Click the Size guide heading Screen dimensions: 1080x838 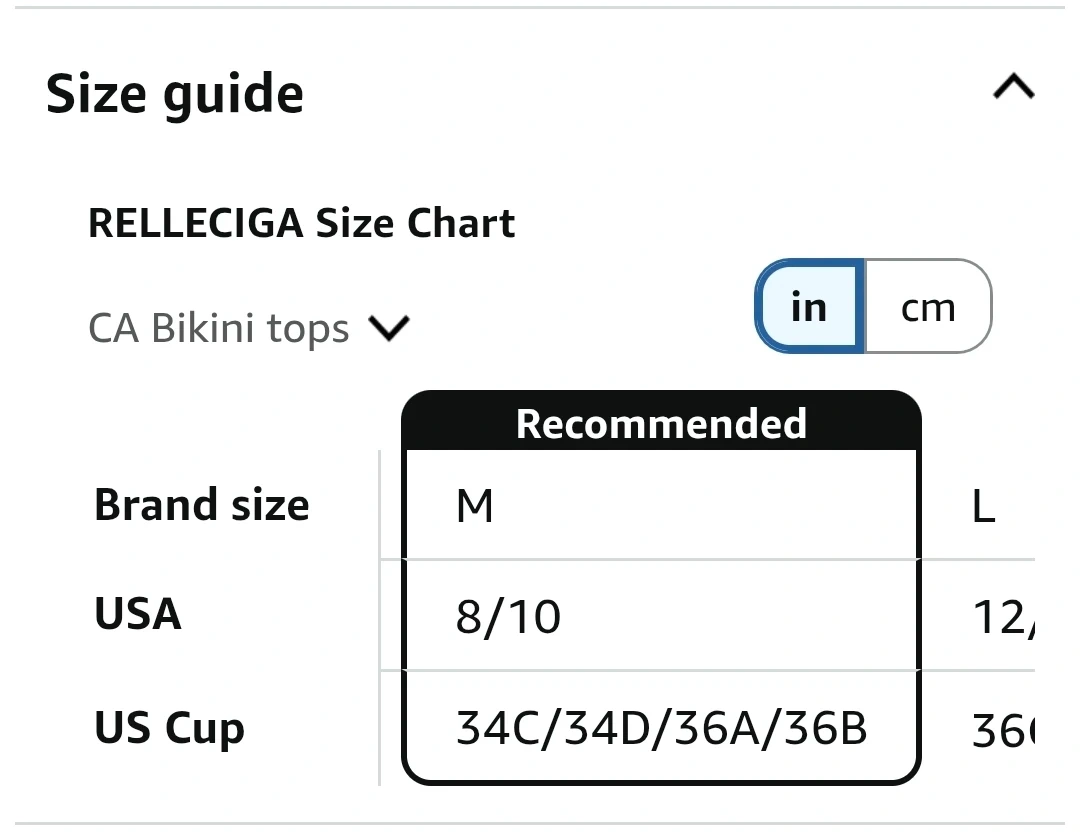click(175, 94)
